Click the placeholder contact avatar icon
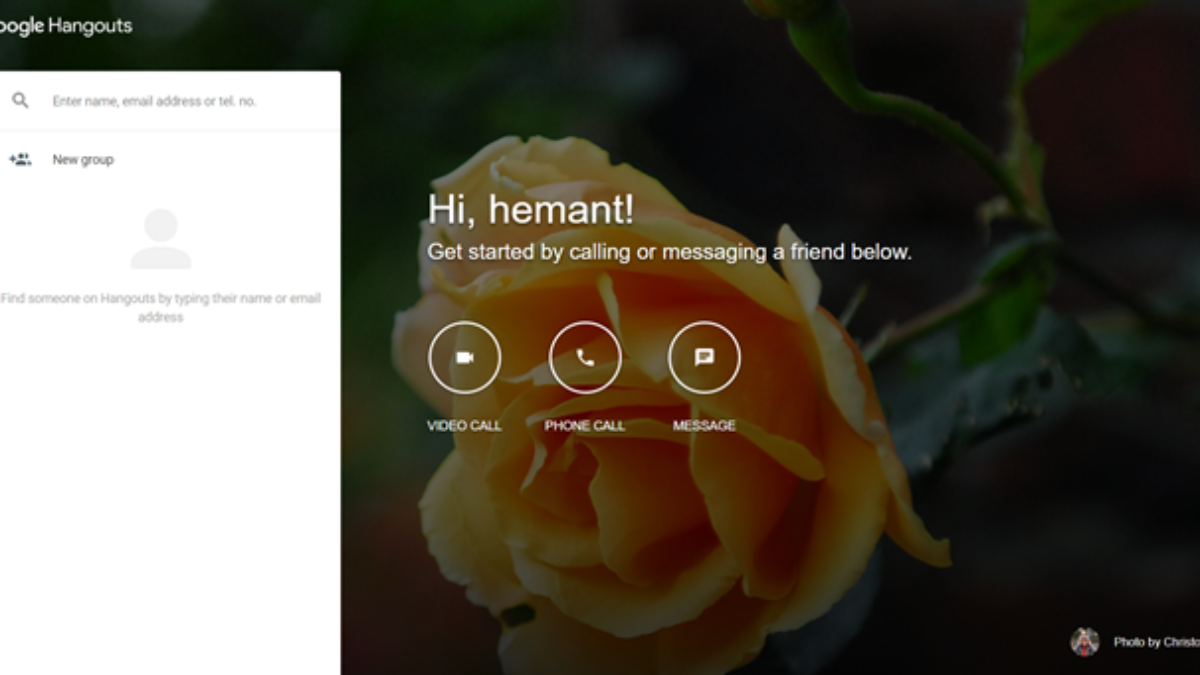 click(x=160, y=239)
